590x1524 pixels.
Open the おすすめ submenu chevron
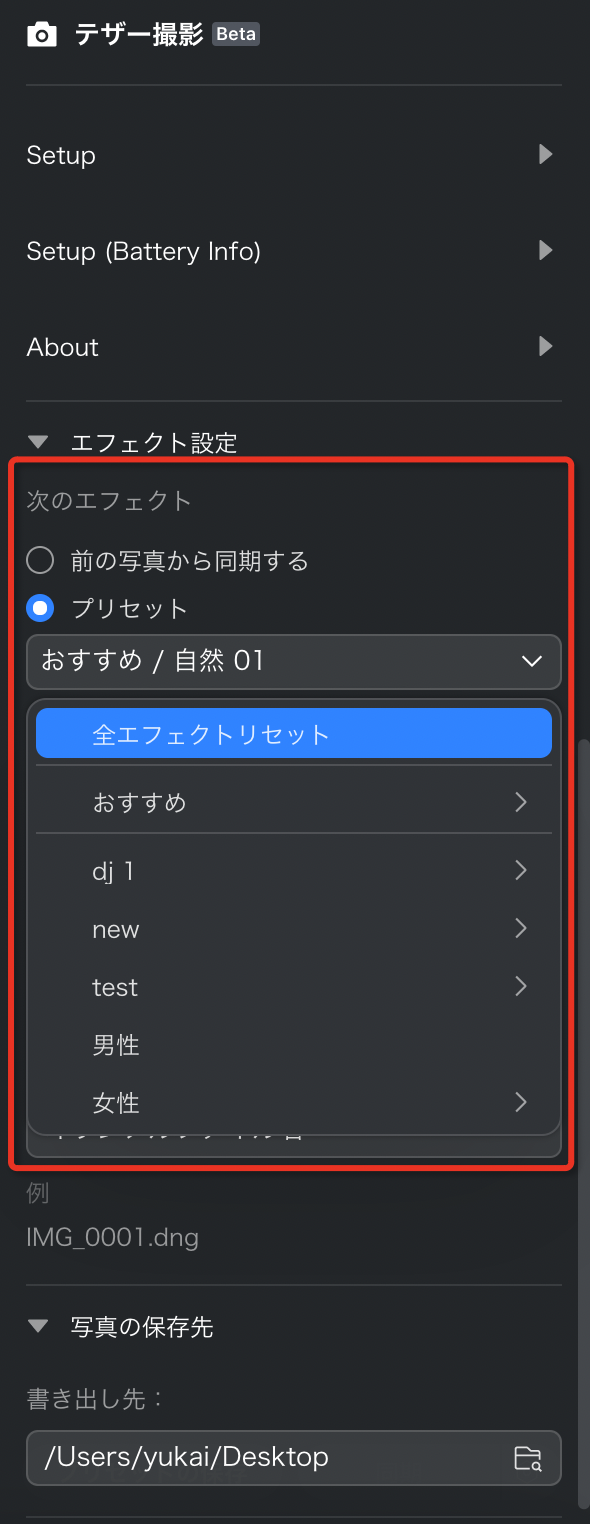point(520,802)
